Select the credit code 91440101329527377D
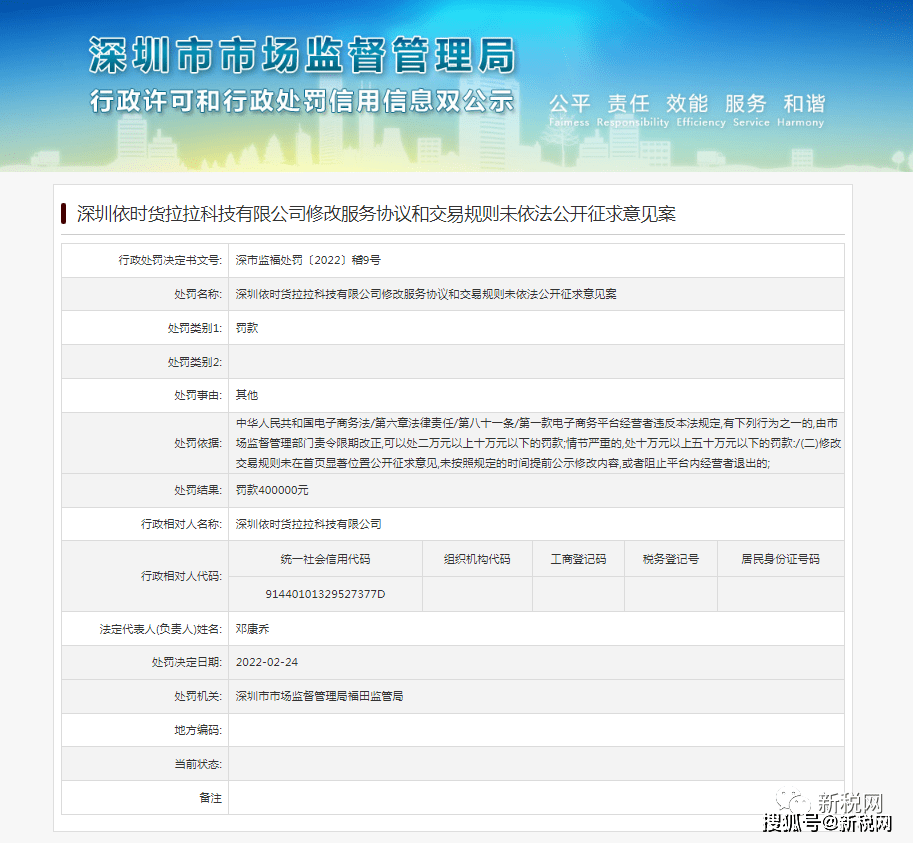 pyautogui.click(x=325, y=594)
